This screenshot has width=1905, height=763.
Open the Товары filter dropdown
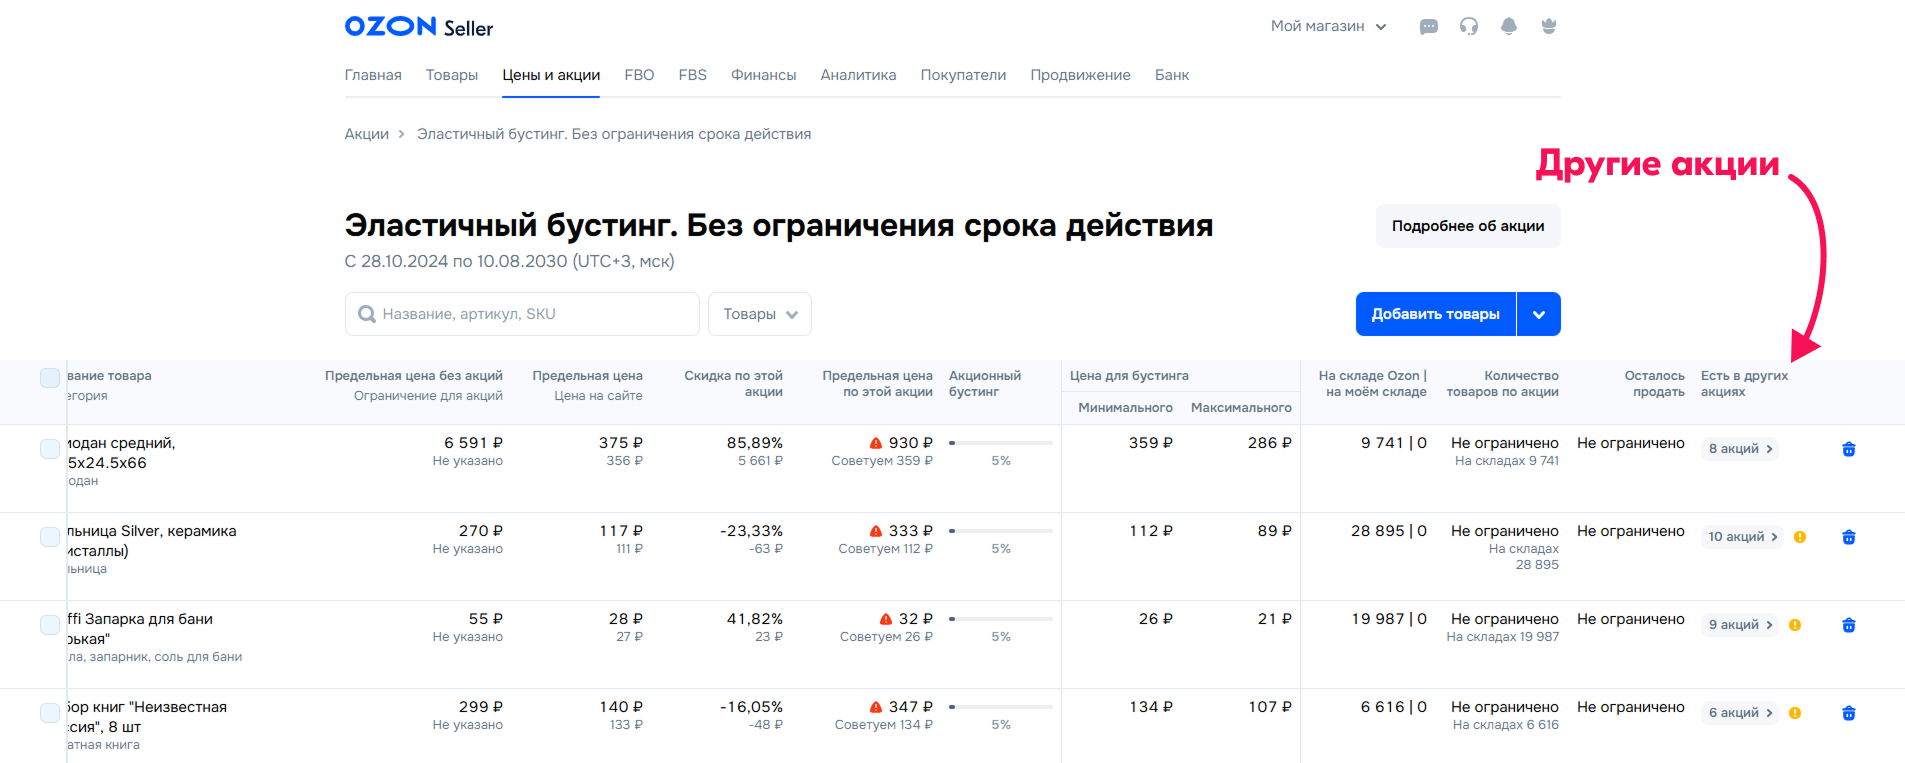[760, 314]
